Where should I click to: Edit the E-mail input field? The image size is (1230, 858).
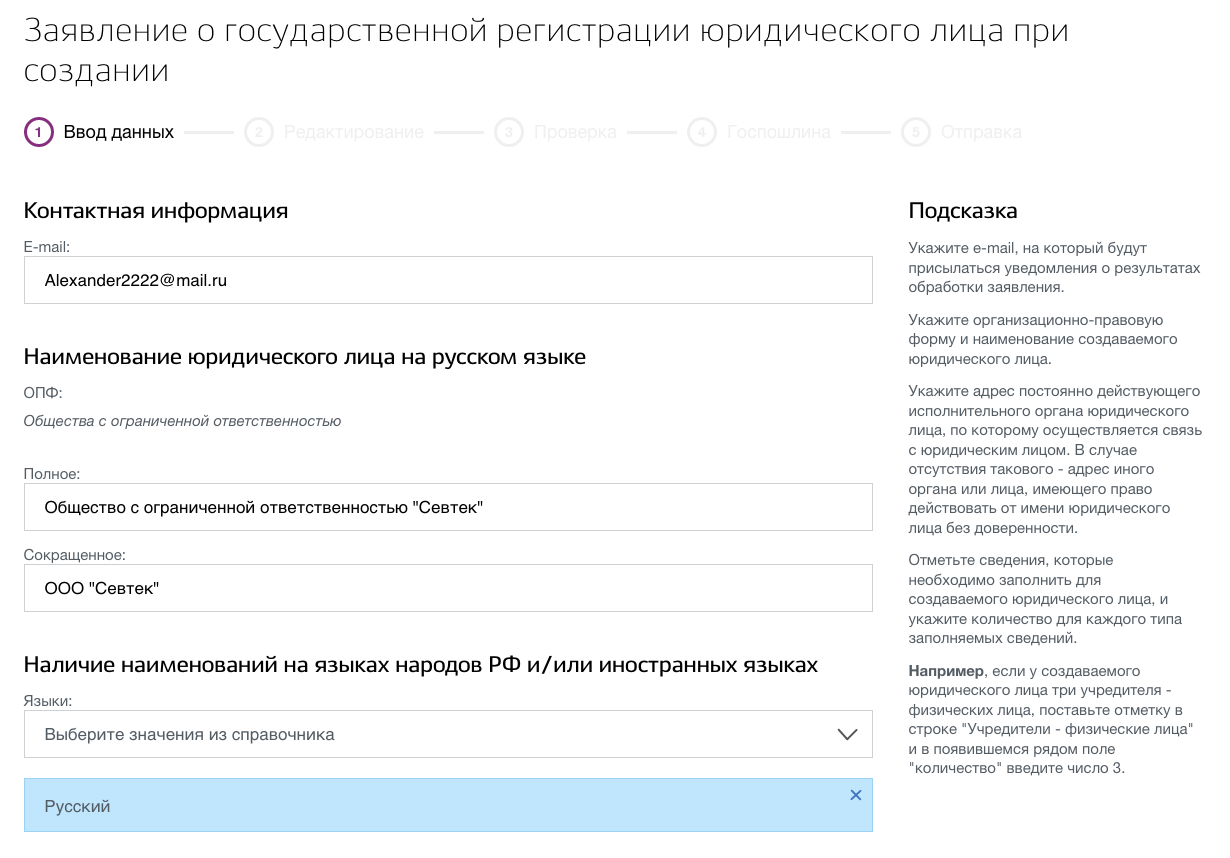[448, 280]
